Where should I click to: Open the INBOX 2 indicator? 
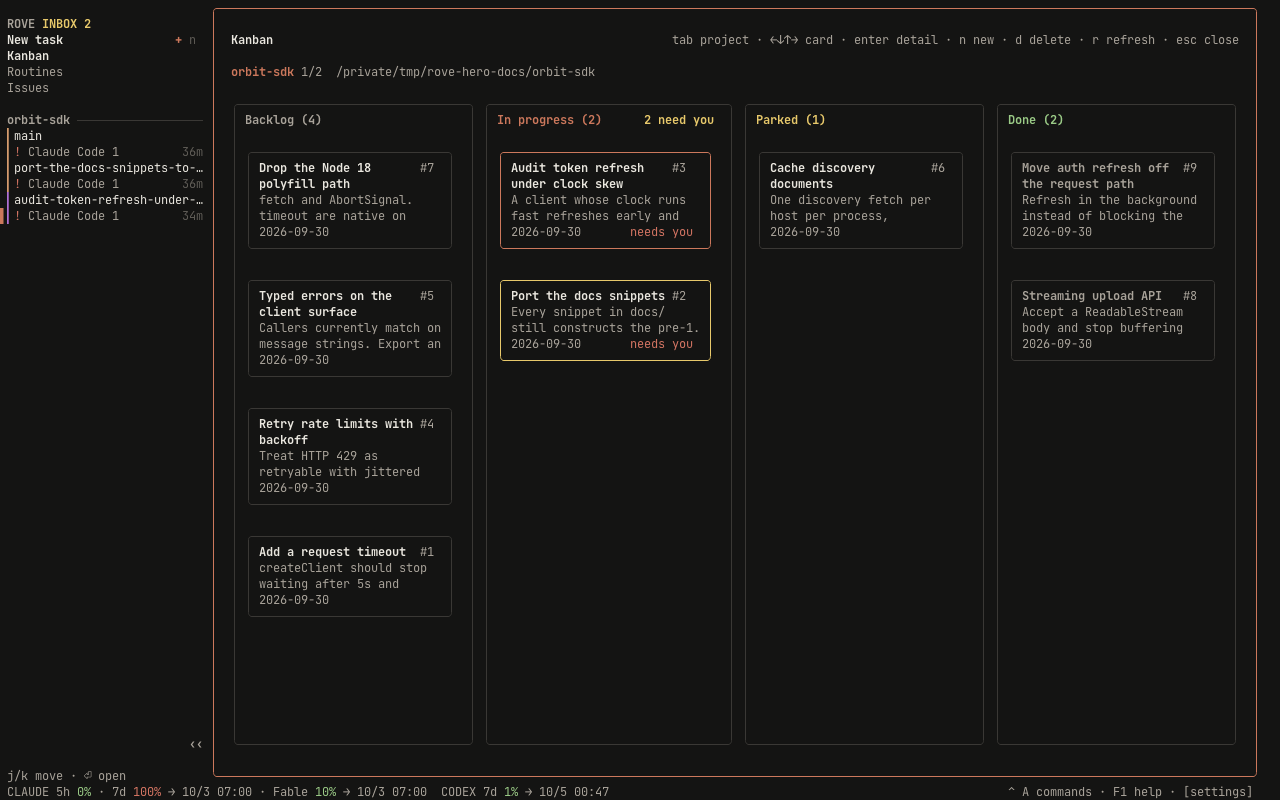click(x=66, y=24)
